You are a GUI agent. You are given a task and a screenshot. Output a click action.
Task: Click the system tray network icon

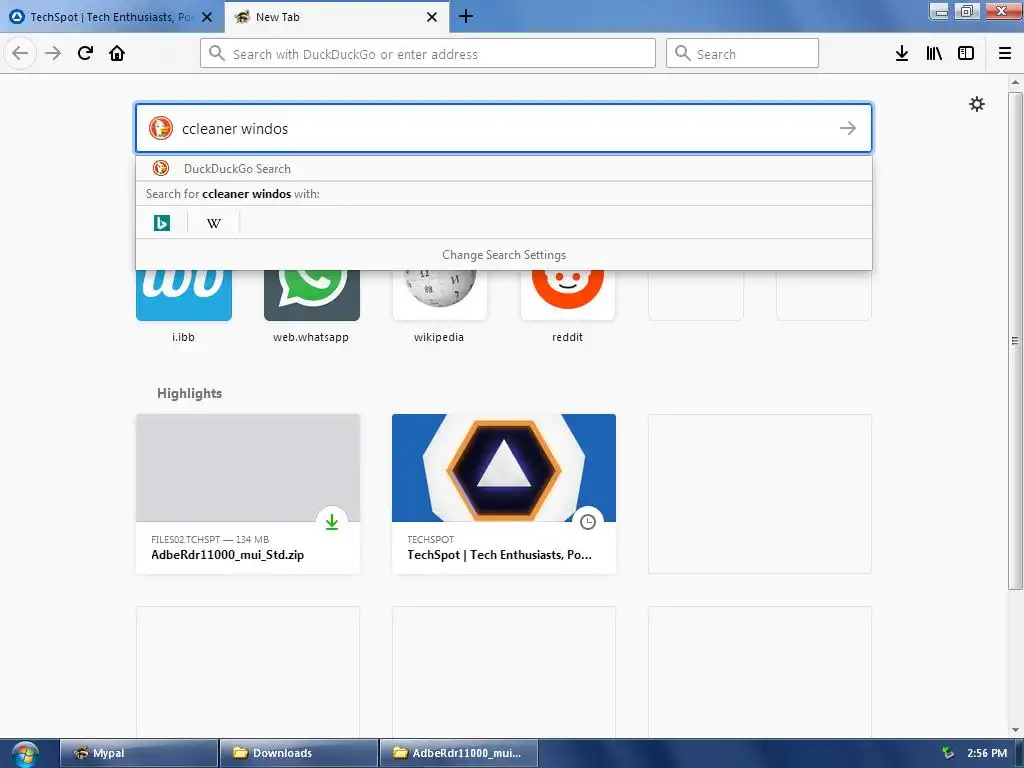click(x=948, y=753)
